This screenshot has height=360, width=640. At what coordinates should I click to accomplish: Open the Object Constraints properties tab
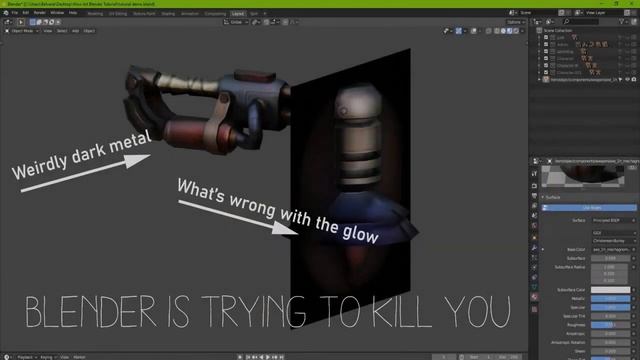534,277
